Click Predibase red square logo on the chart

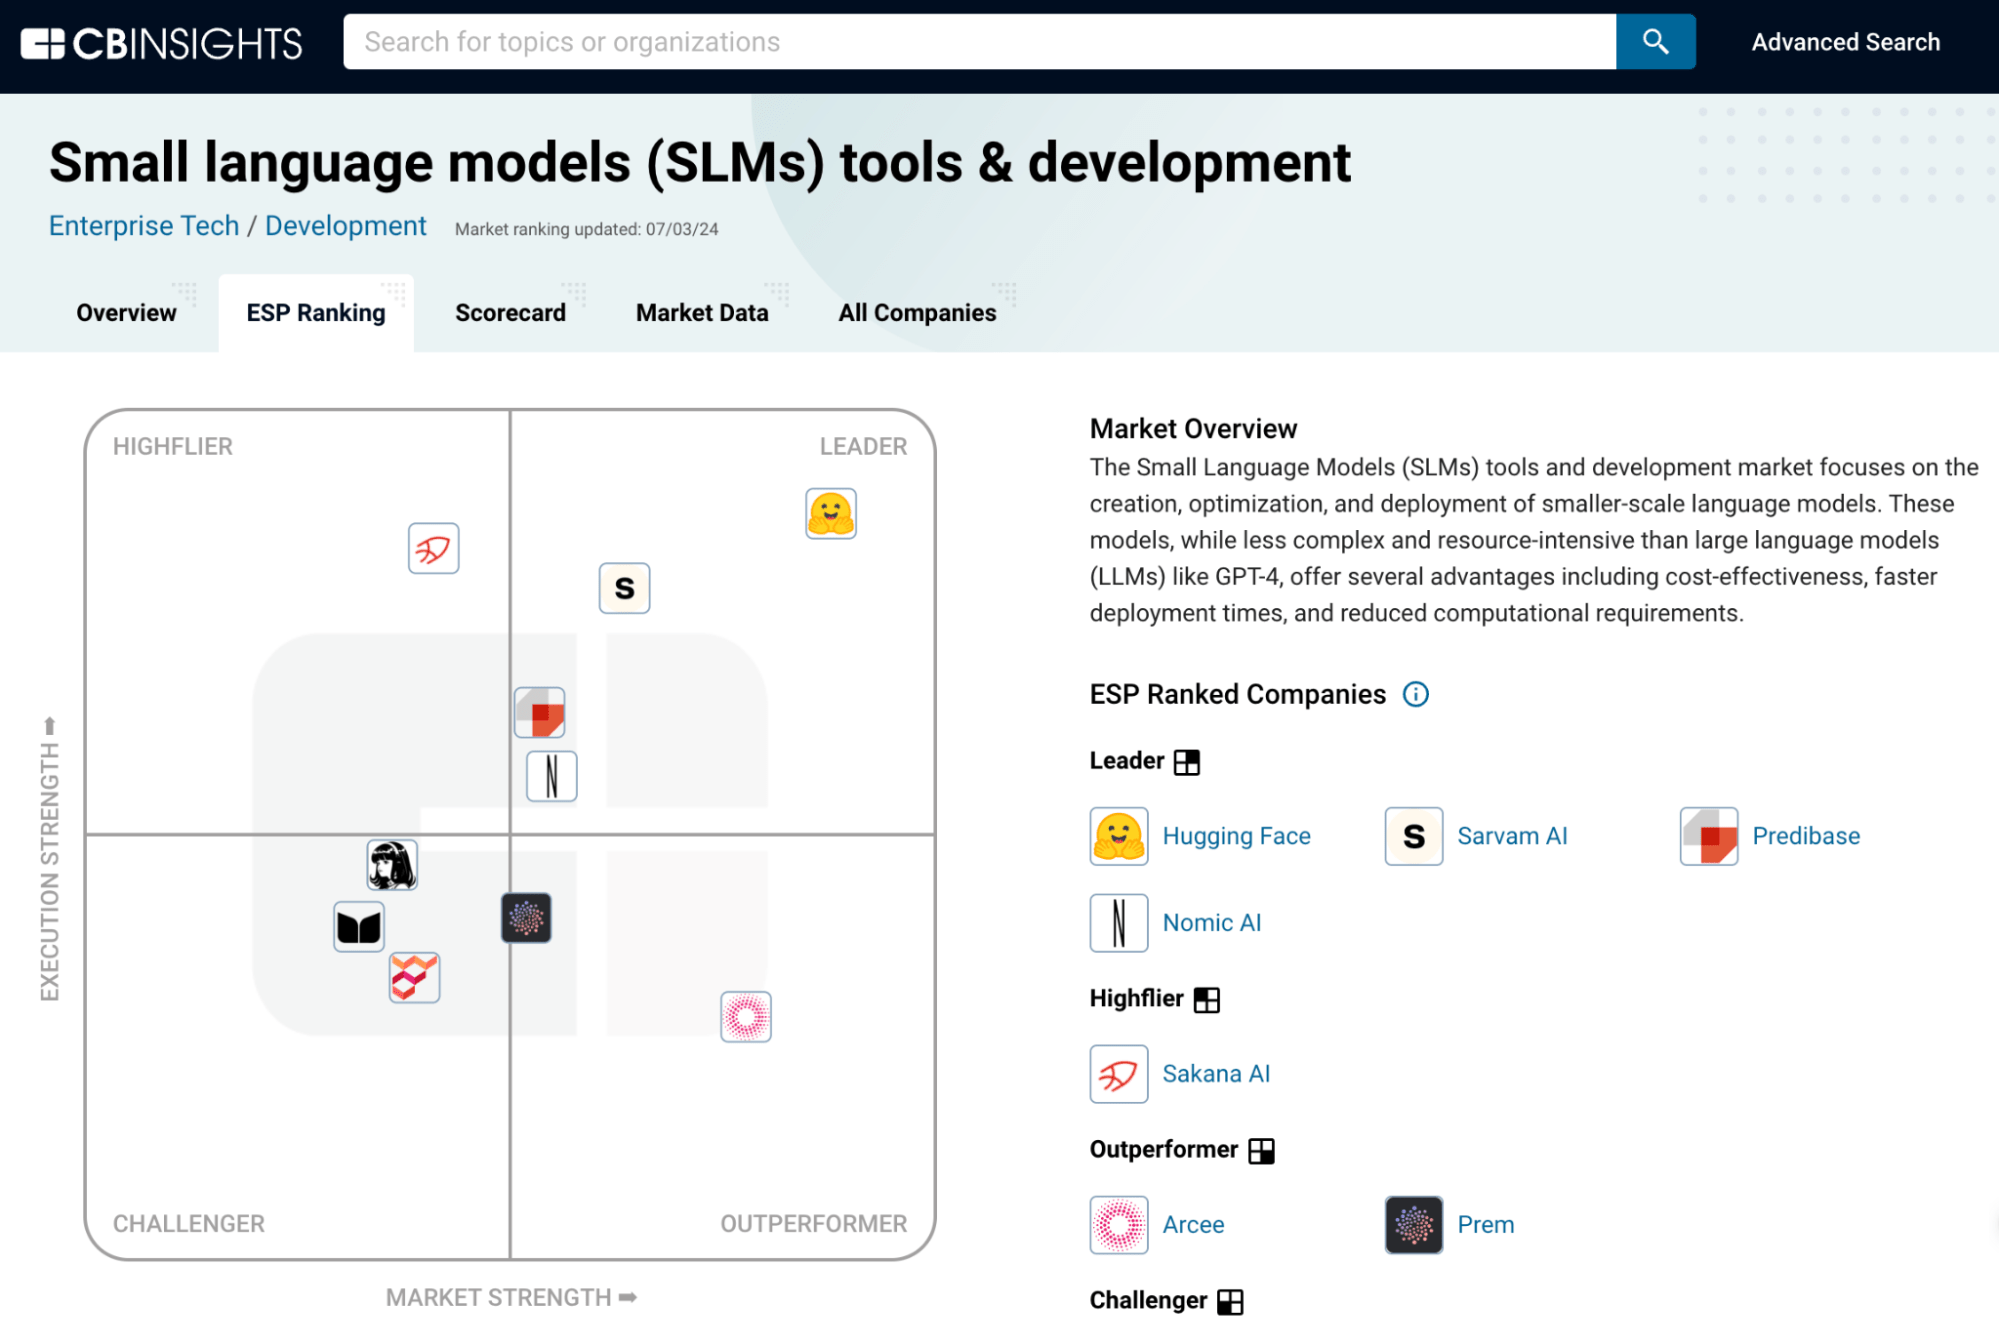coord(540,713)
